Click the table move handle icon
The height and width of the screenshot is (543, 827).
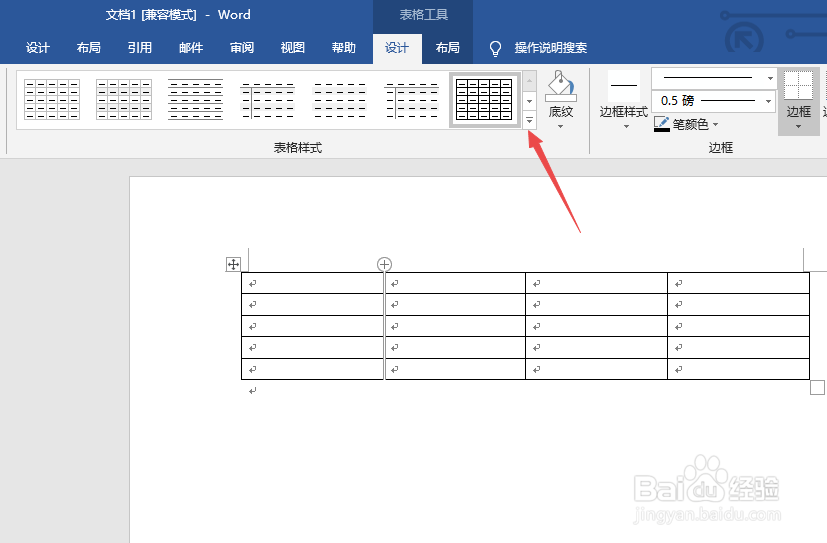pyautogui.click(x=233, y=264)
